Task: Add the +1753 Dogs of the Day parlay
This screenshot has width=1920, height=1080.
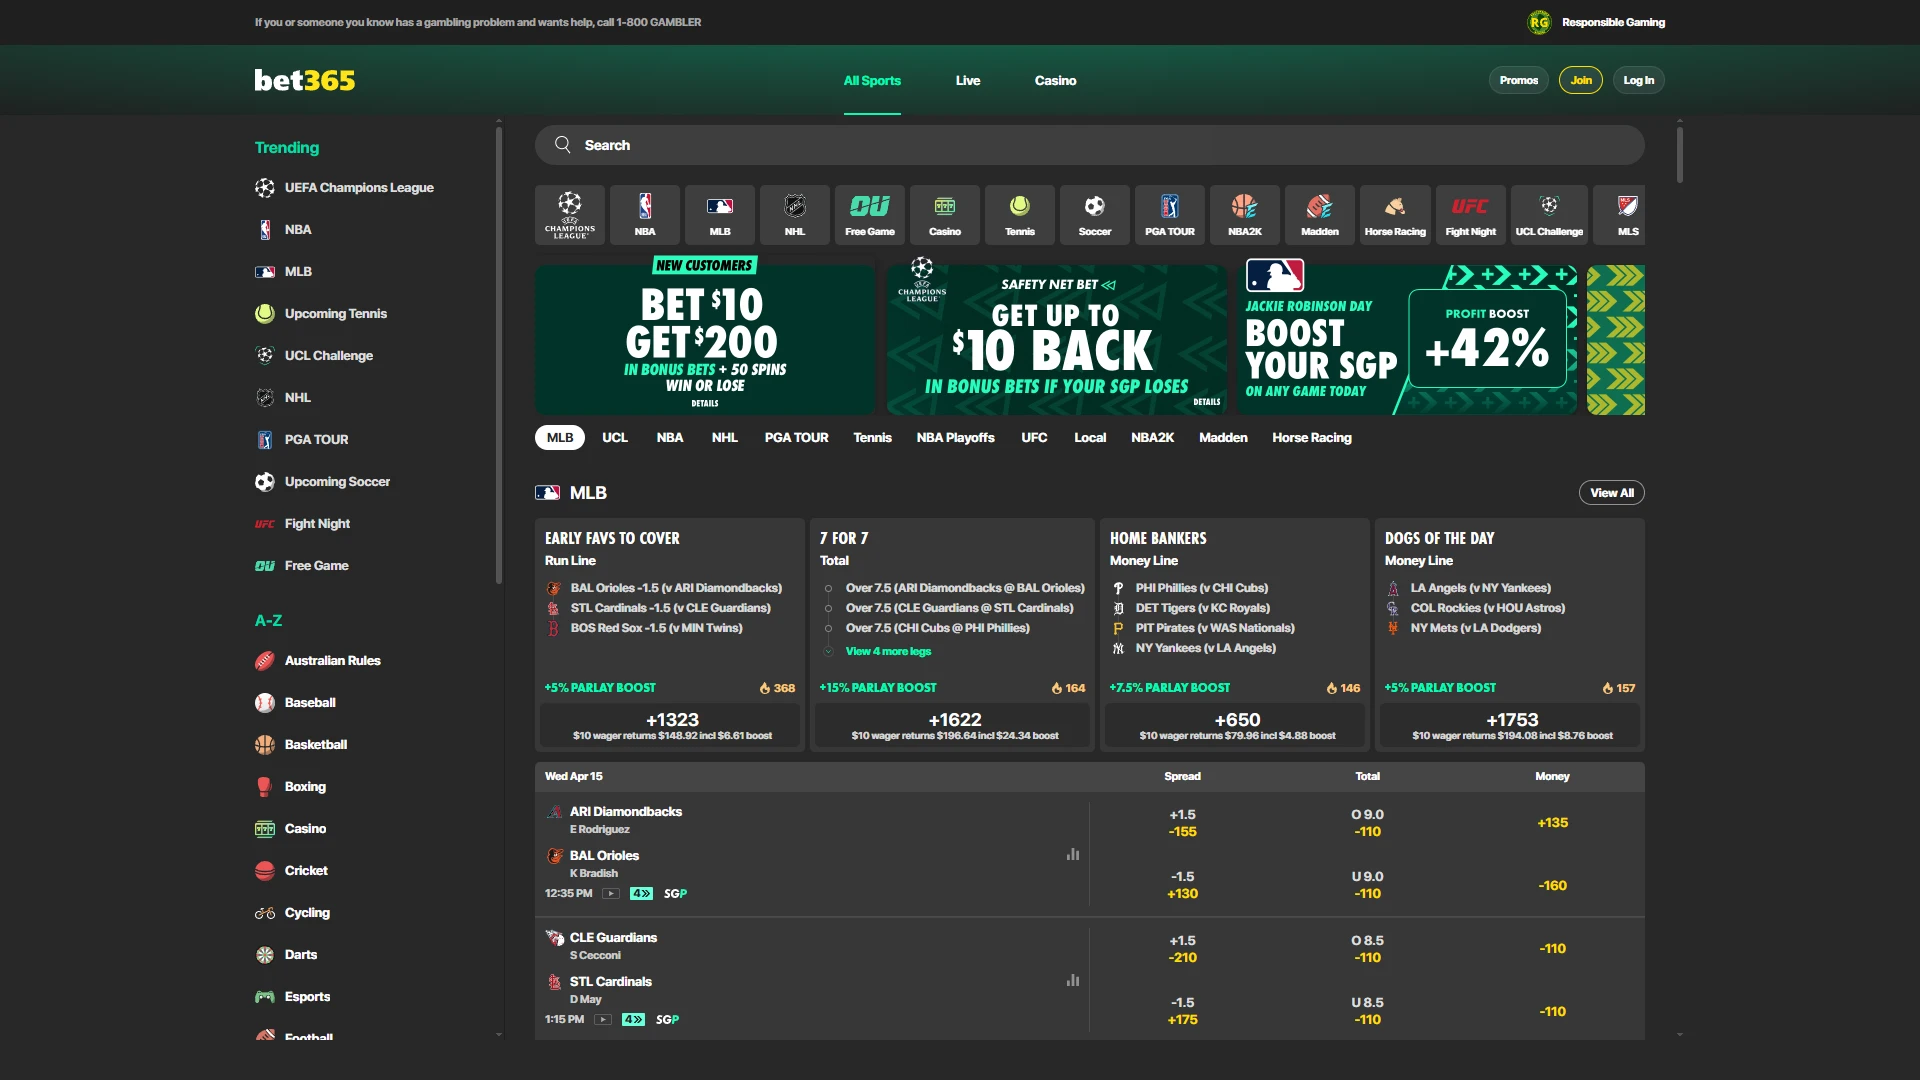Action: pos(1512,726)
